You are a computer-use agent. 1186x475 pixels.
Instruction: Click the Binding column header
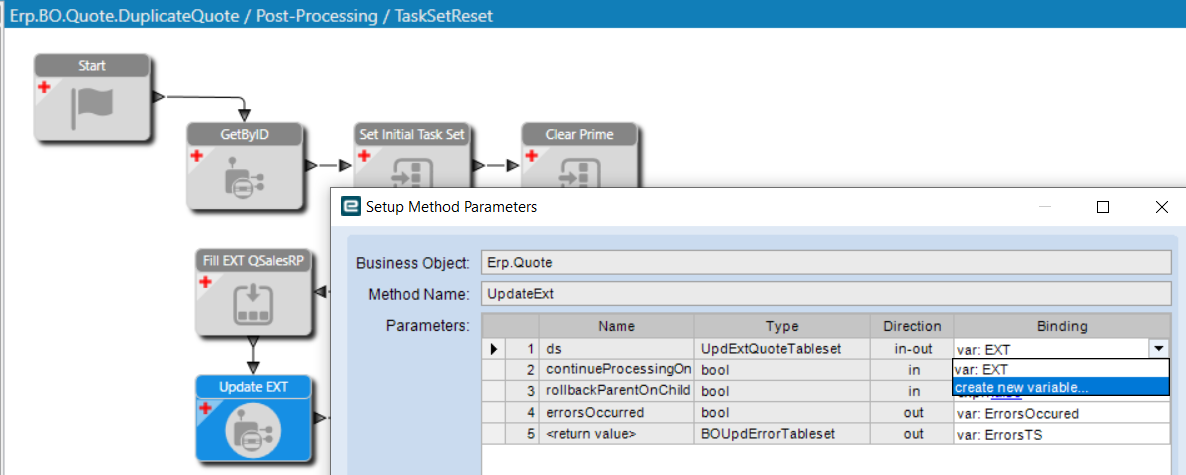(x=1061, y=327)
